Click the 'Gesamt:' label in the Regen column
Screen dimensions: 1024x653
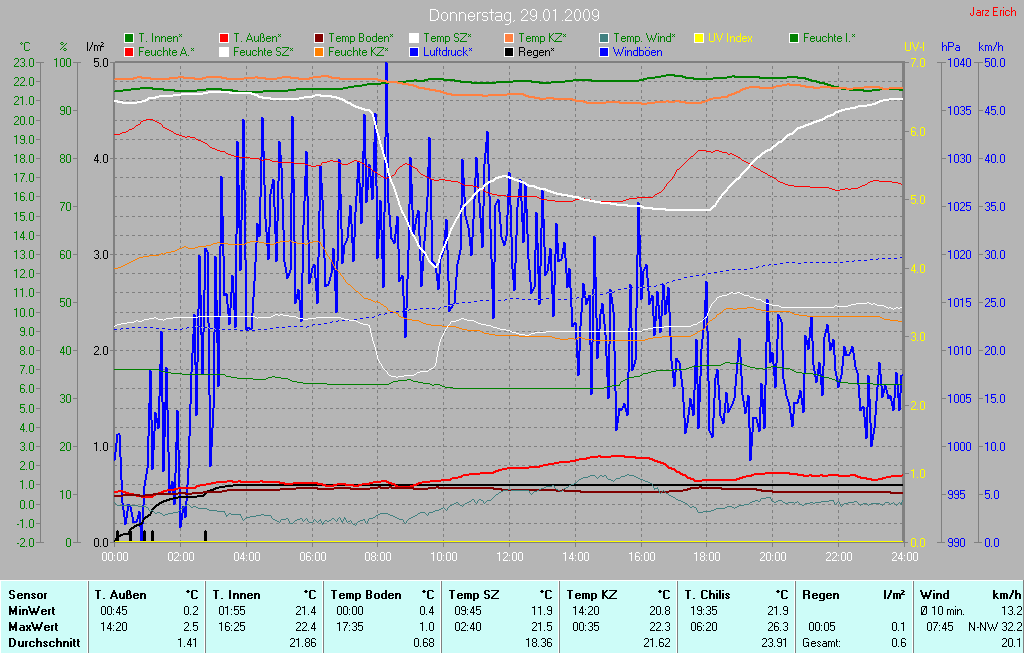pyautogui.click(x=822, y=643)
